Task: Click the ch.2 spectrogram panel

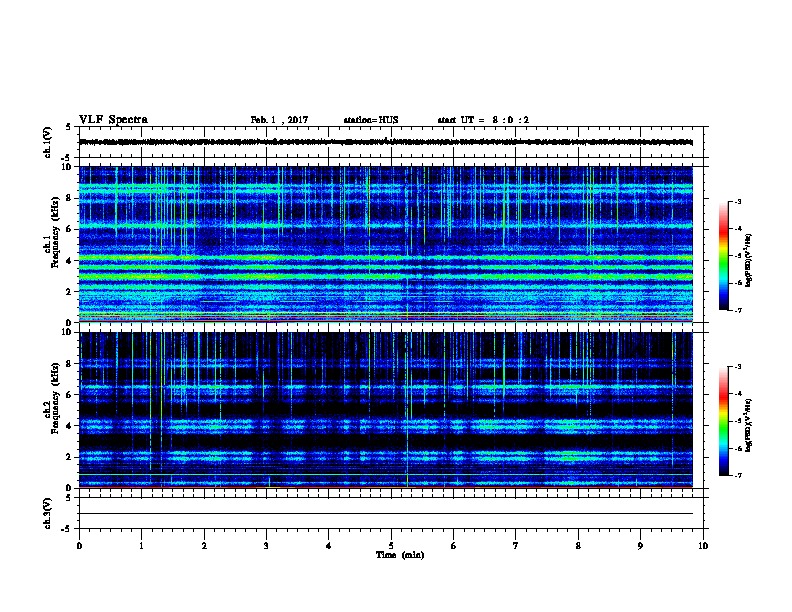Action: click(386, 410)
